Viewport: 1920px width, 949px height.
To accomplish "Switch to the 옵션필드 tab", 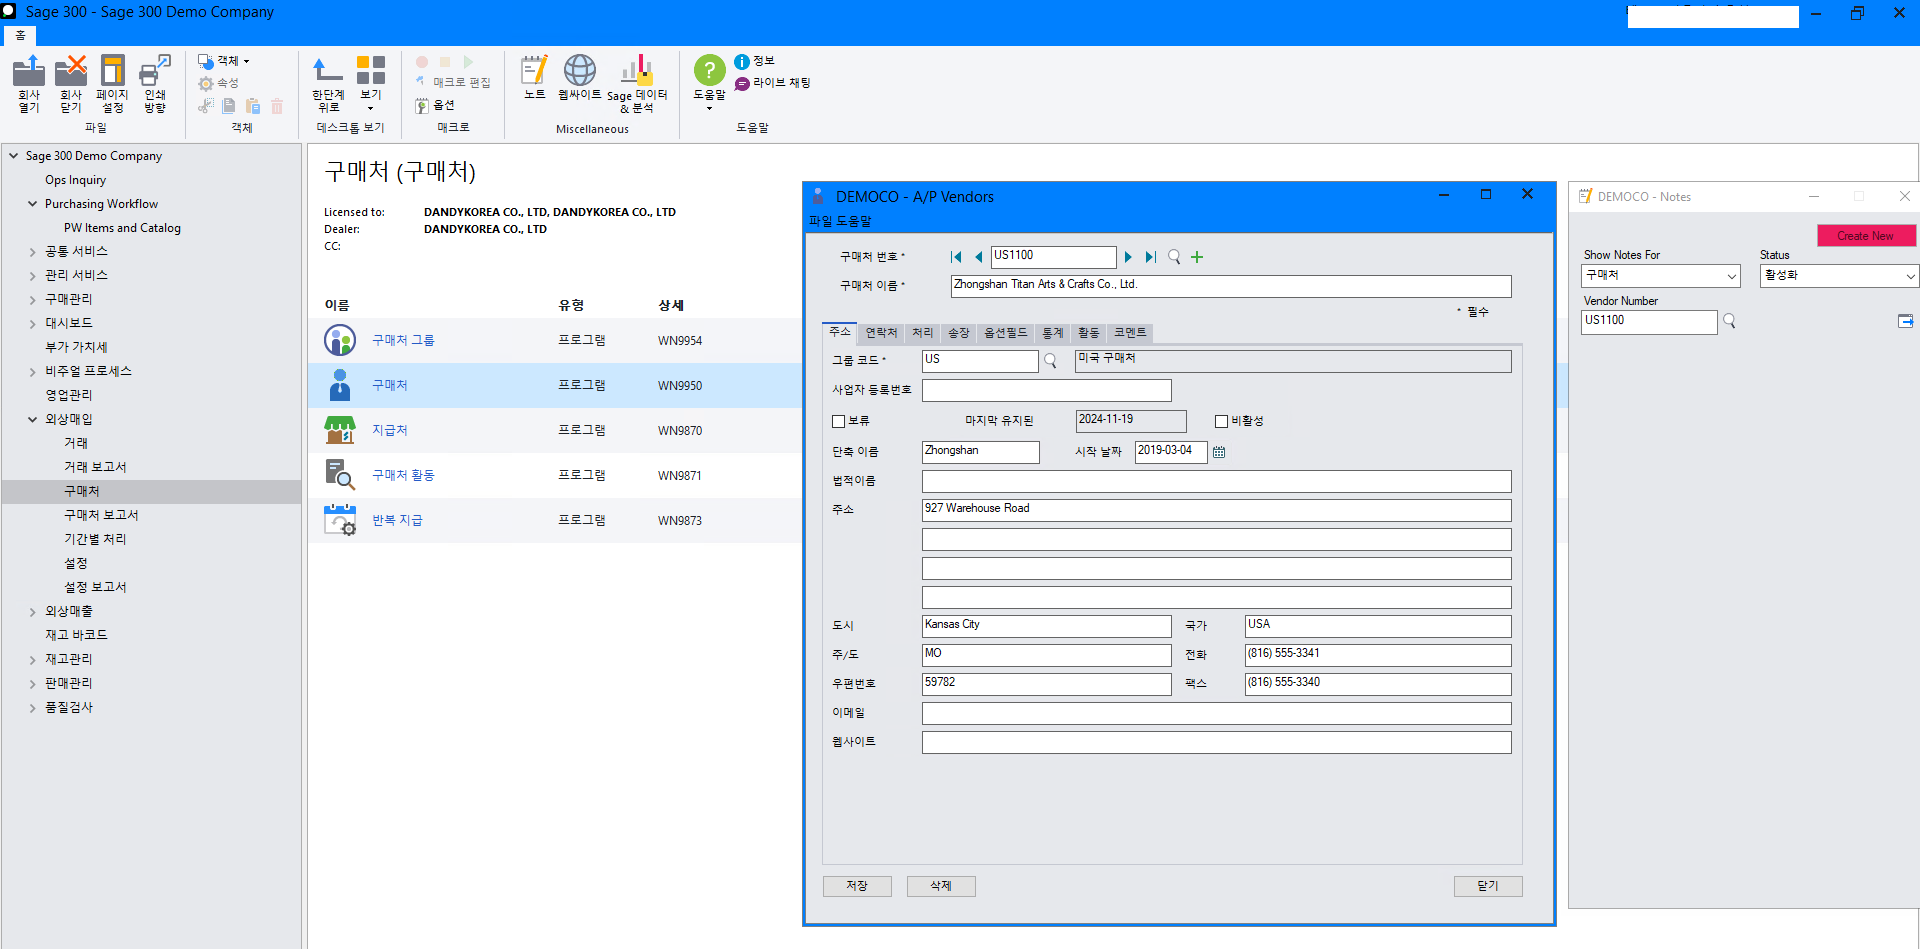I will click(1006, 333).
